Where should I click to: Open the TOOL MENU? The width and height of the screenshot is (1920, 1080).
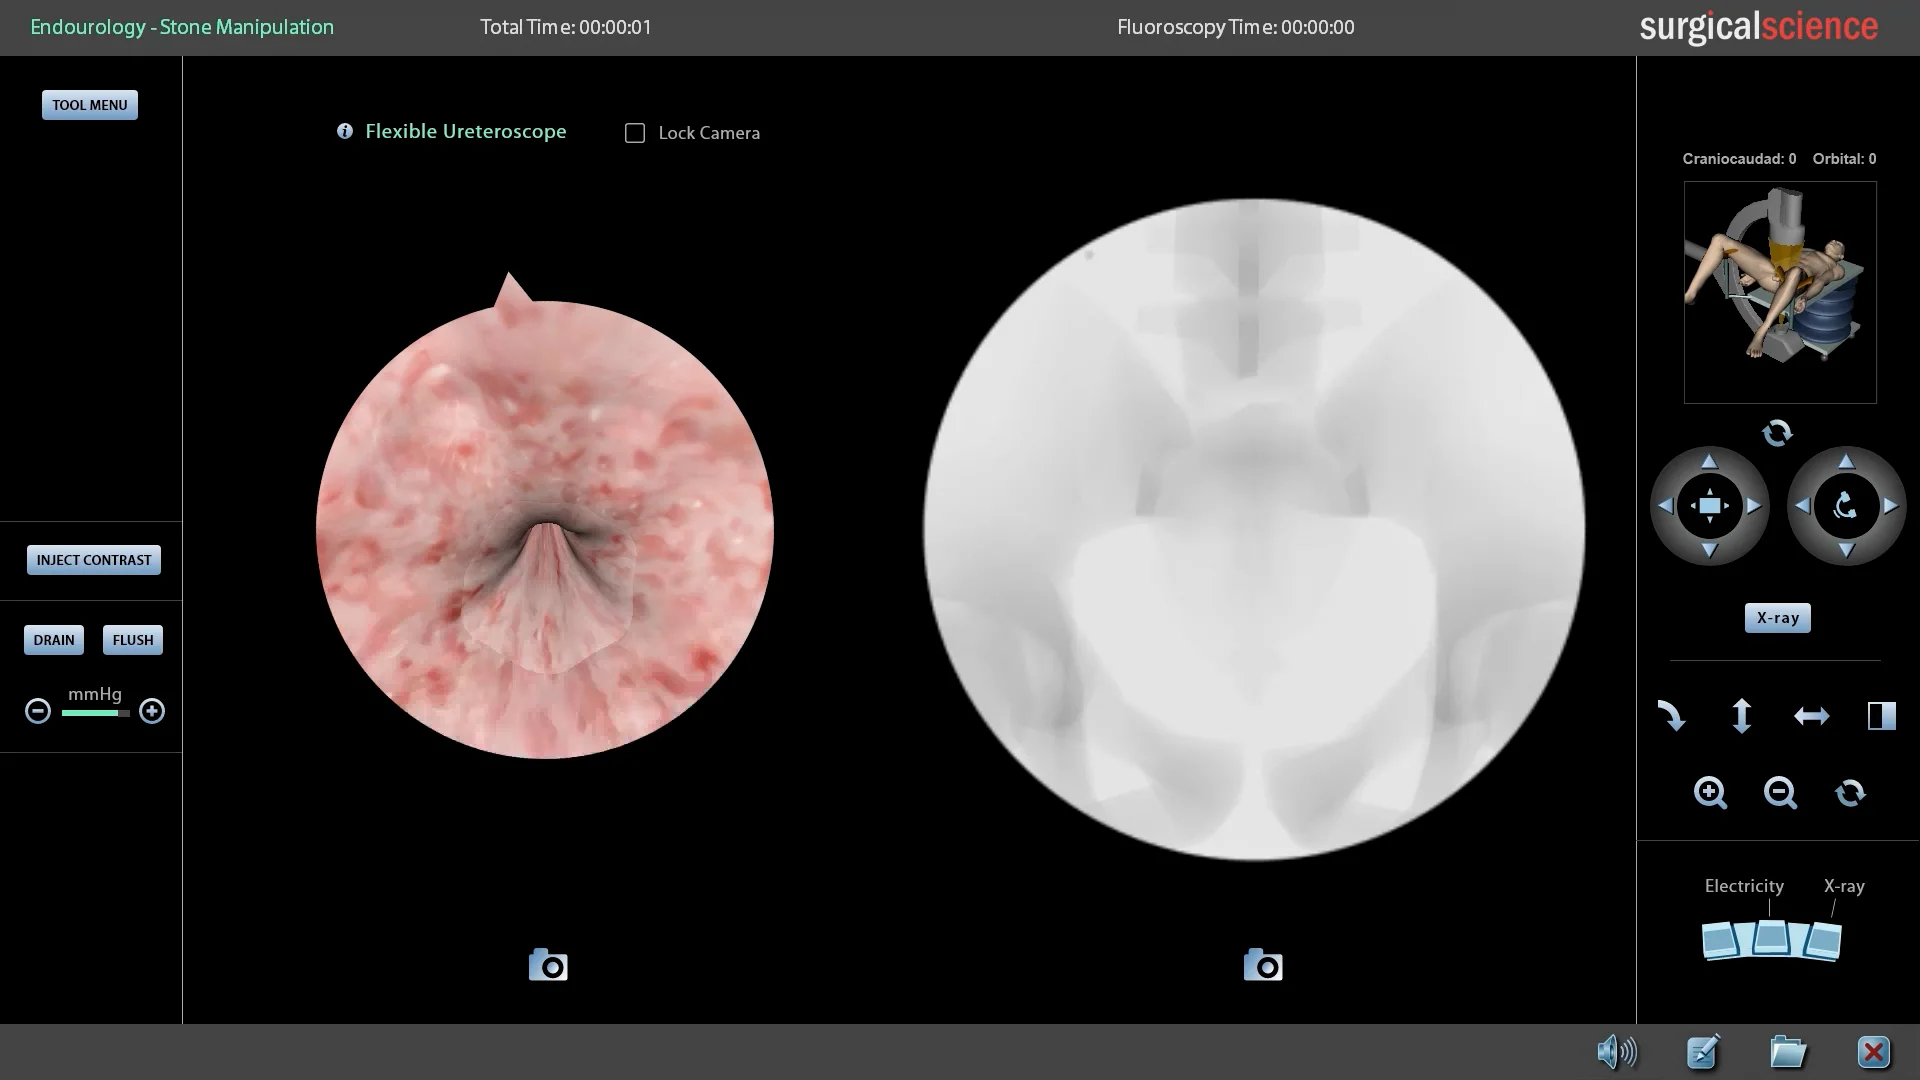(90, 105)
